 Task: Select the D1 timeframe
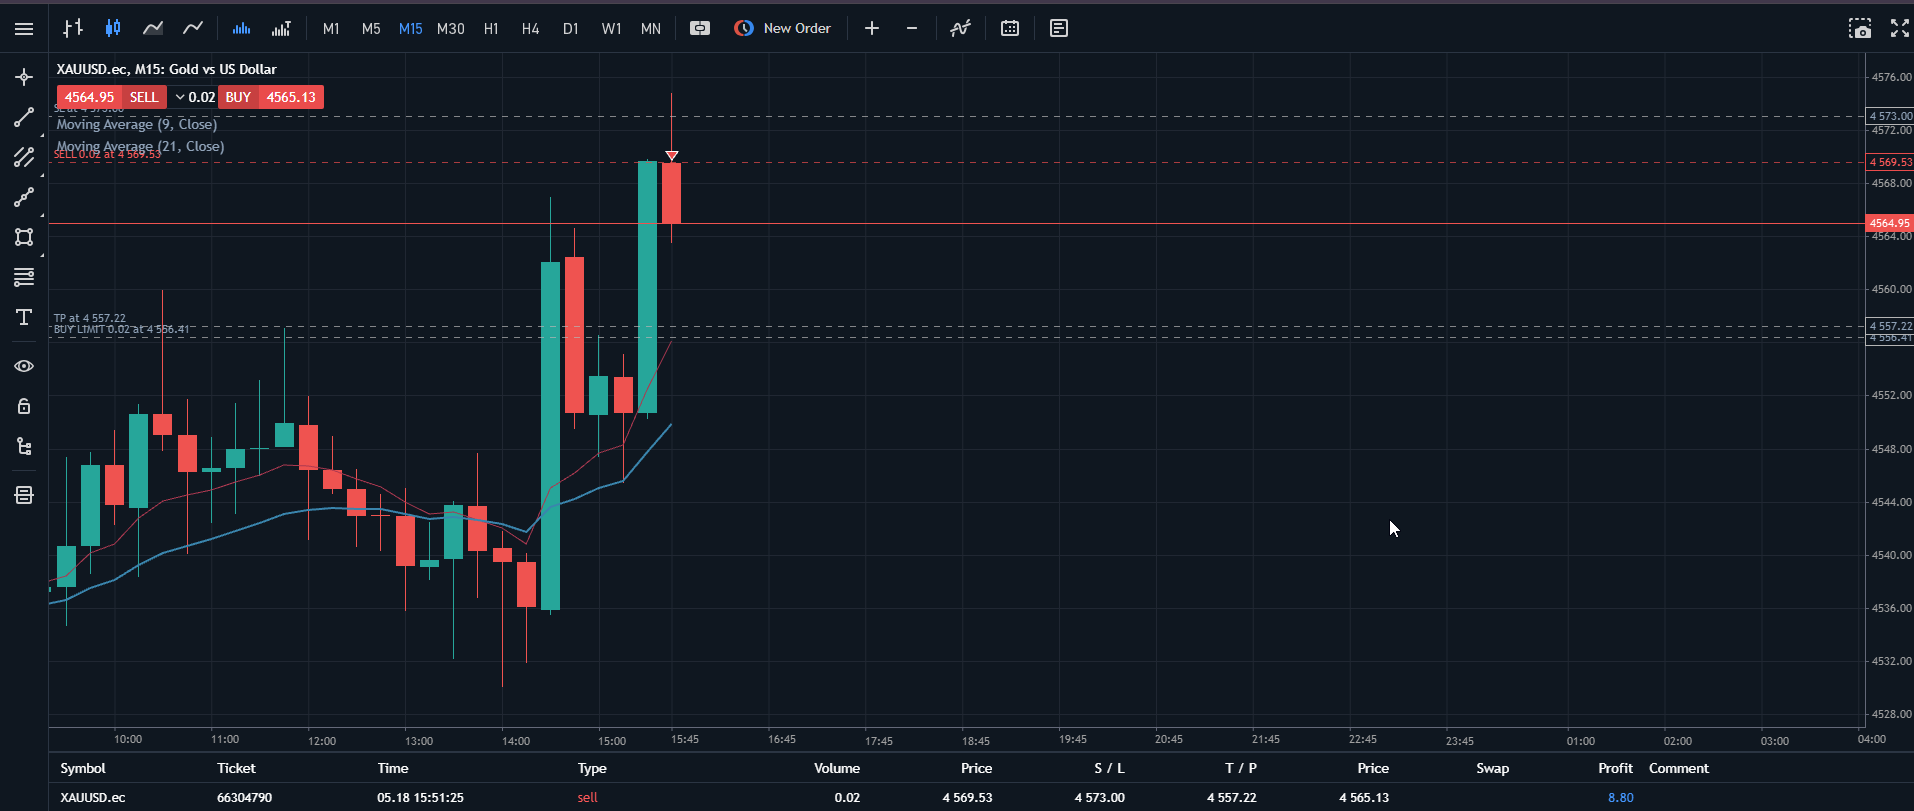point(571,29)
